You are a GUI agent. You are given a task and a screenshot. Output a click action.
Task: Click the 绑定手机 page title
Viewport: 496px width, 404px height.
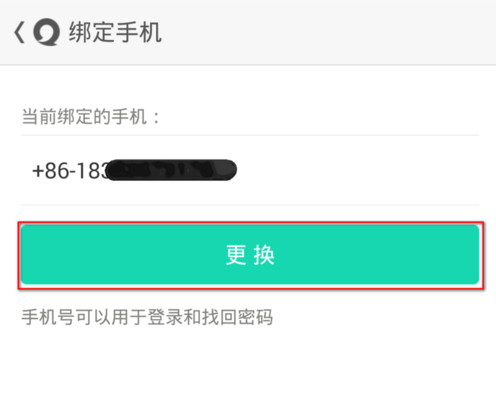(x=115, y=32)
